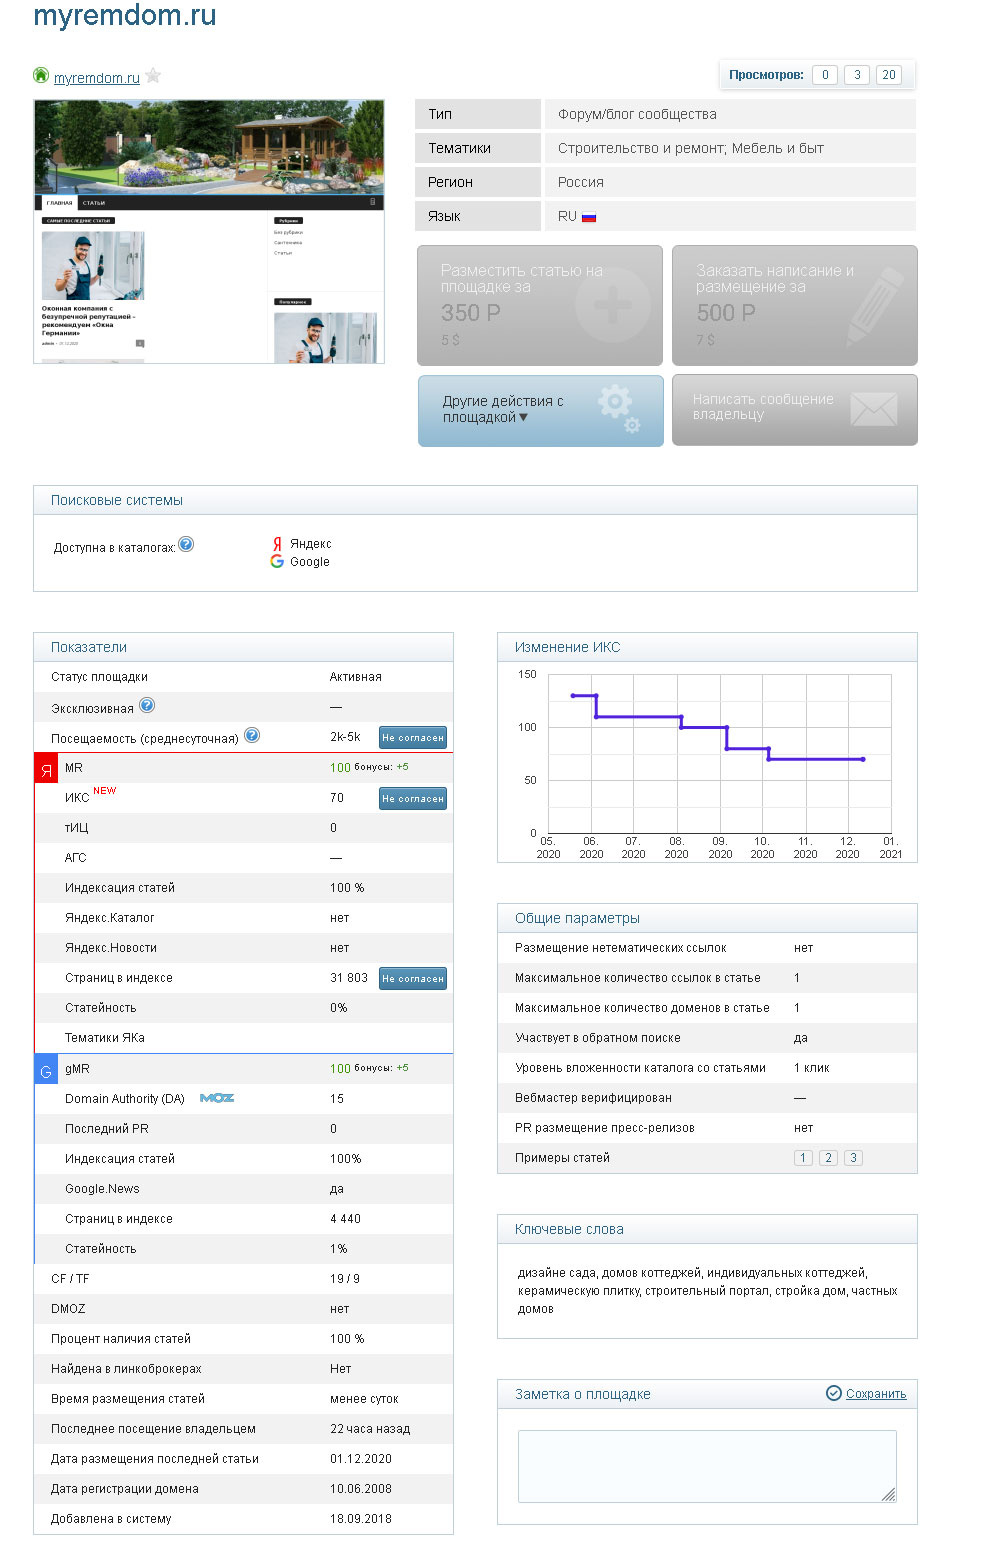Expand 'Другие действия с площадкой' dropdown
The width and height of the screenshot is (988, 1563).
tap(541, 410)
